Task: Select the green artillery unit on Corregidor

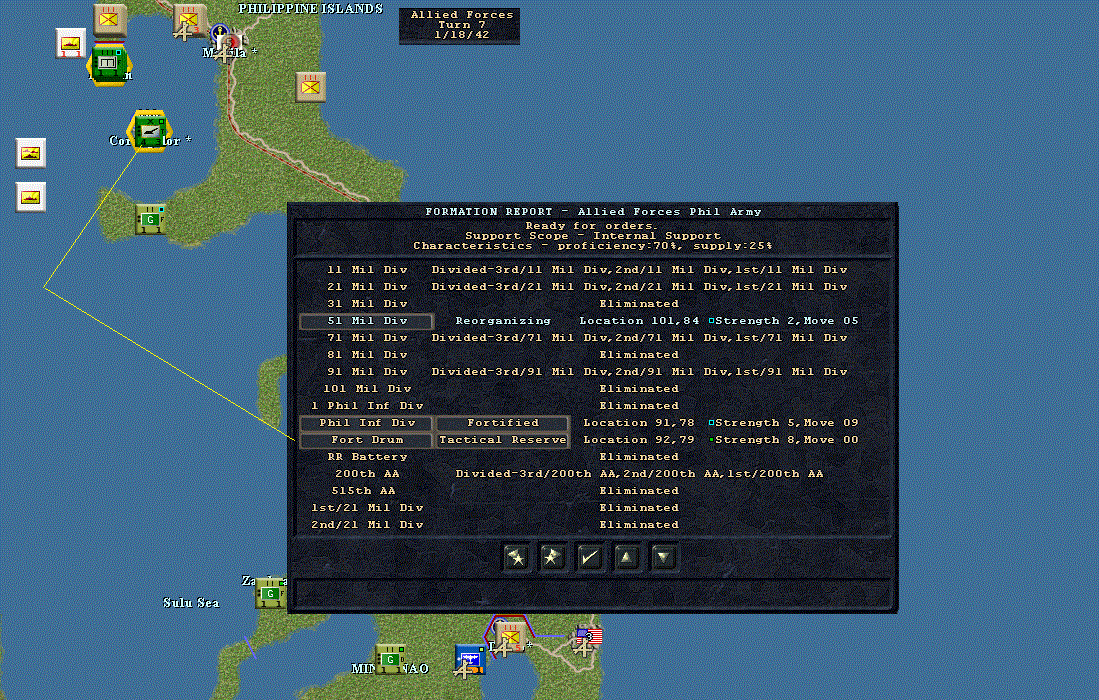Action: [149, 130]
